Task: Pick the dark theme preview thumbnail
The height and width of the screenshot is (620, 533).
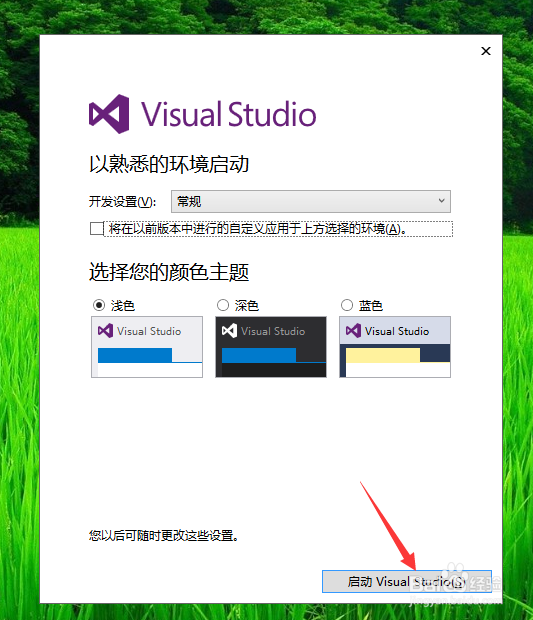Action: (x=271, y=347)
